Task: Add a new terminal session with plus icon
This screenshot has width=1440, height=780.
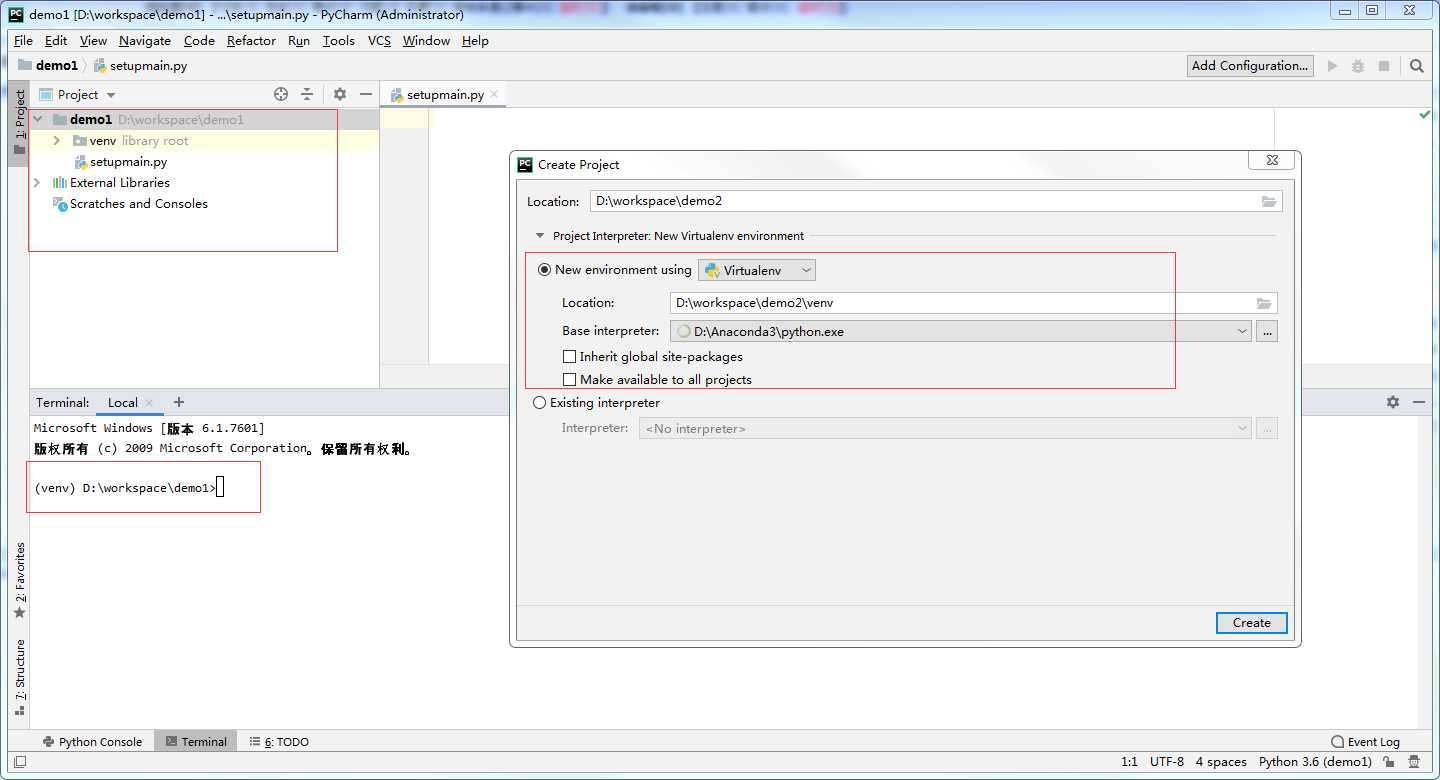Action: tap(179, 402)
